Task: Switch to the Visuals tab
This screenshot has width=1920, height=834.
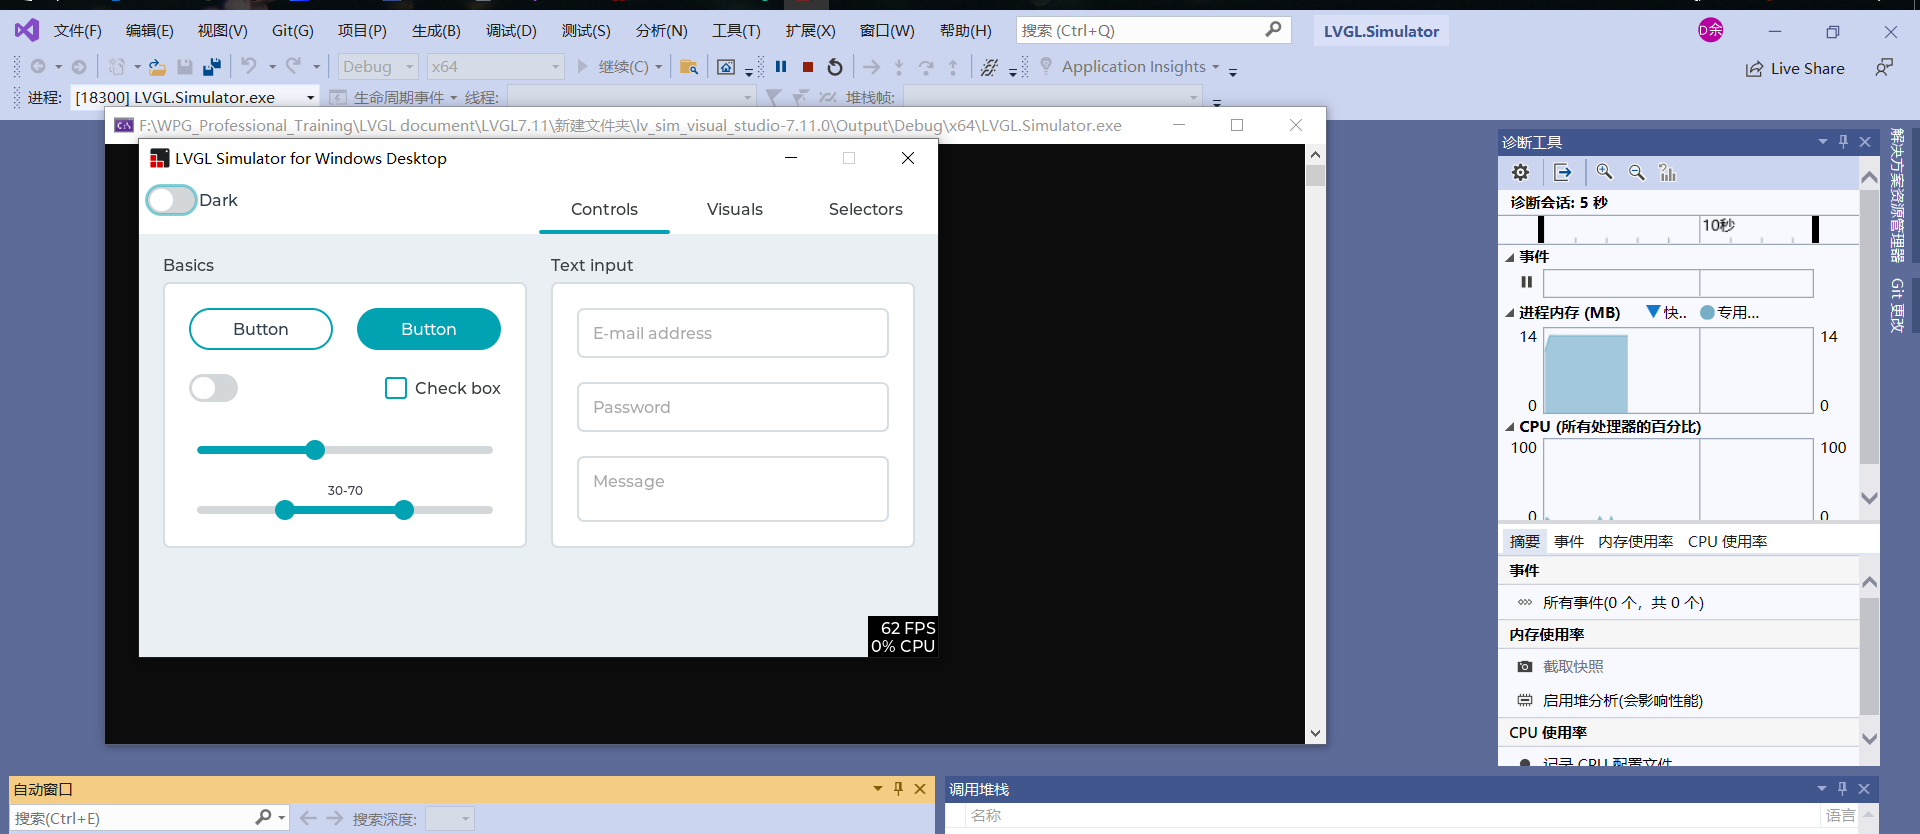Action: coord(734,209)
